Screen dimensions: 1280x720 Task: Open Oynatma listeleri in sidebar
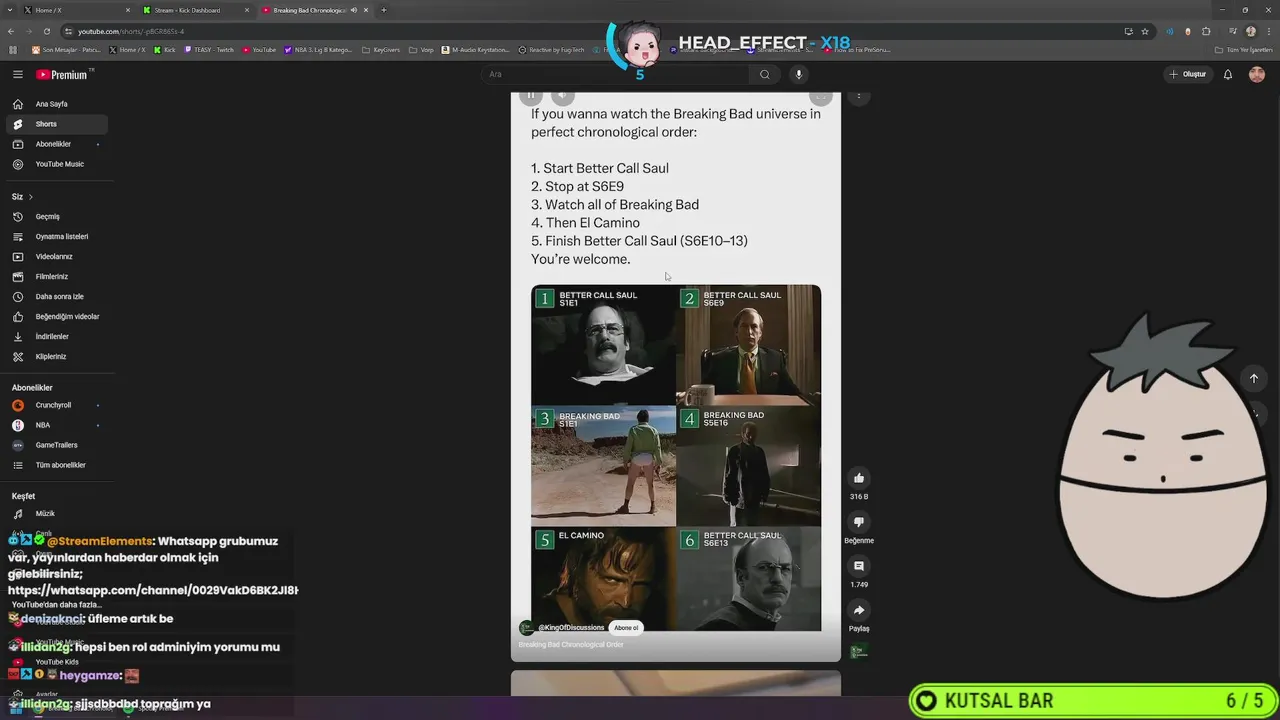click(57, 237)
